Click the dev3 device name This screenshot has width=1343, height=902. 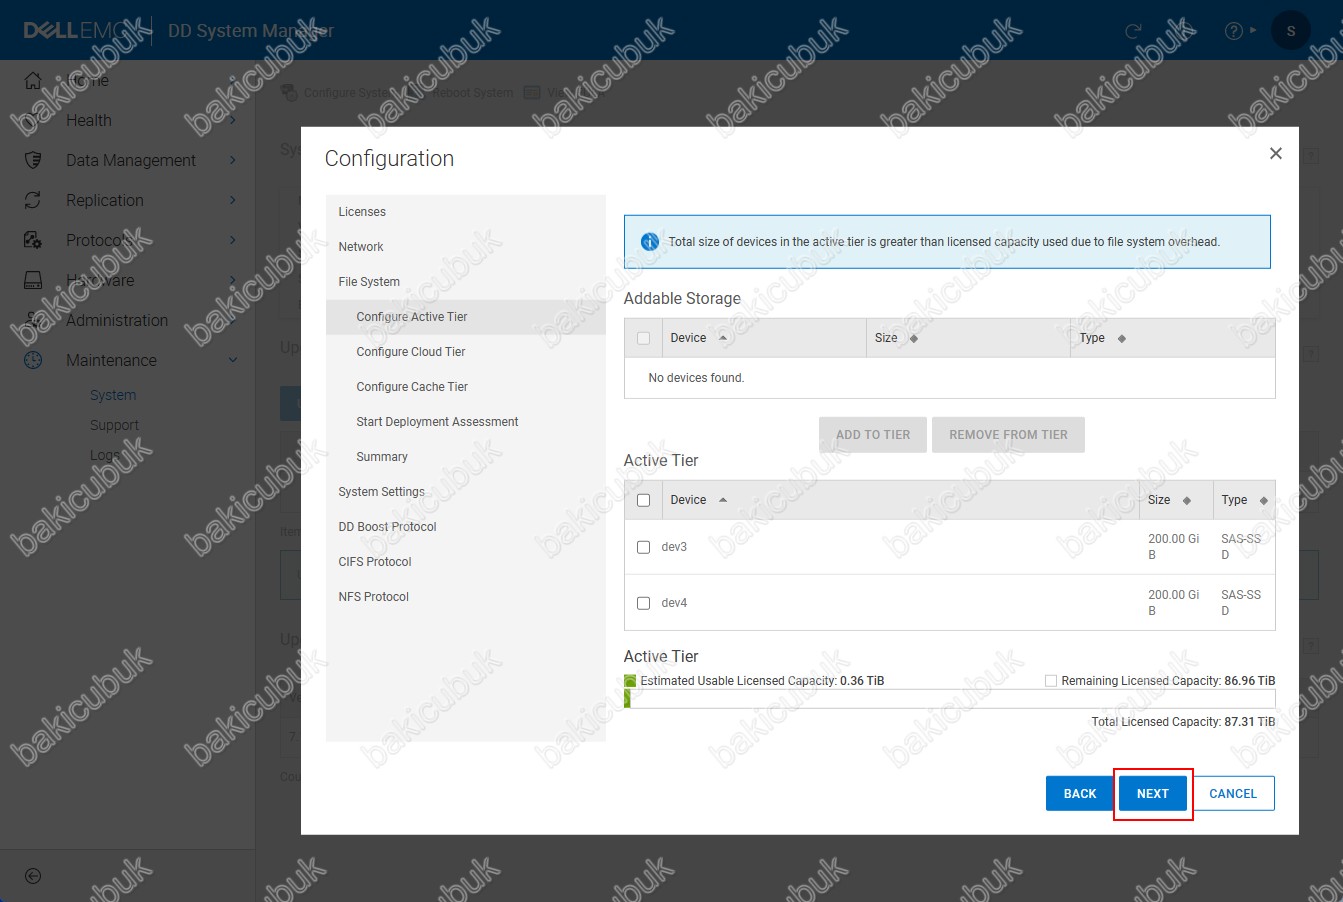[674, 547]
